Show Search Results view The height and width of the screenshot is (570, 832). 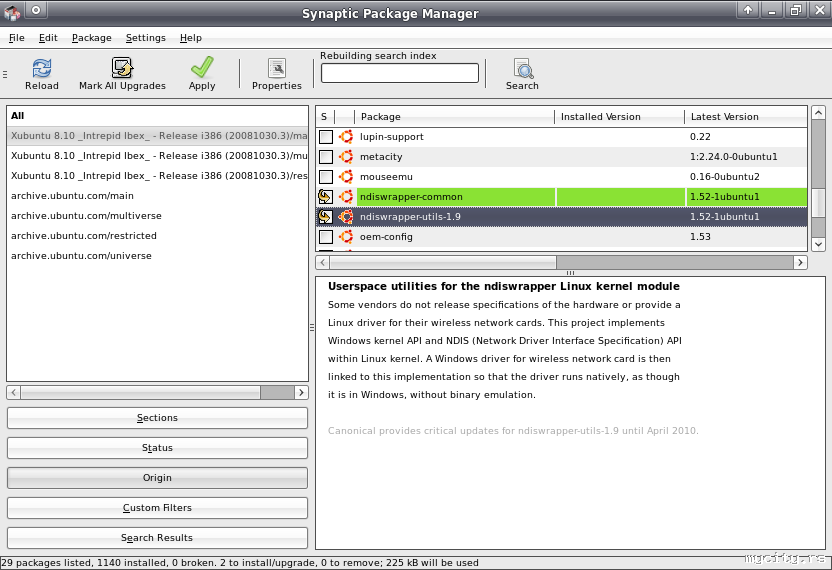click(x=157, y=538)
